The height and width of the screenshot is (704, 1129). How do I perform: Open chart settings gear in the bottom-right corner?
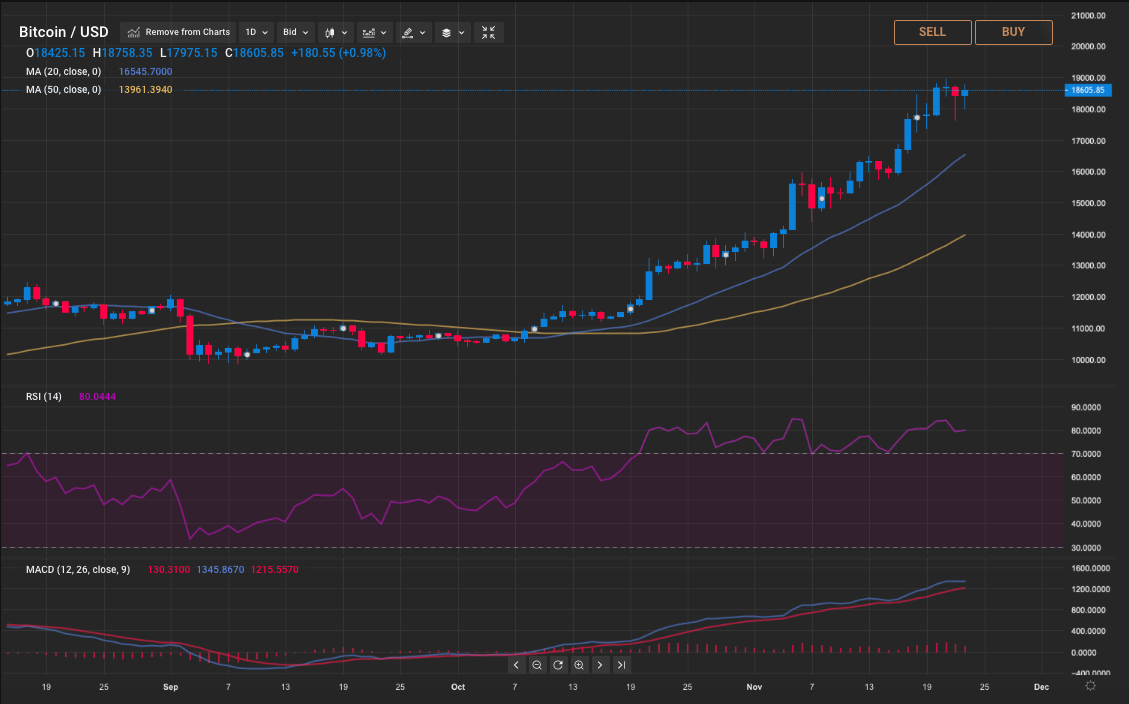pos(1090,686)
